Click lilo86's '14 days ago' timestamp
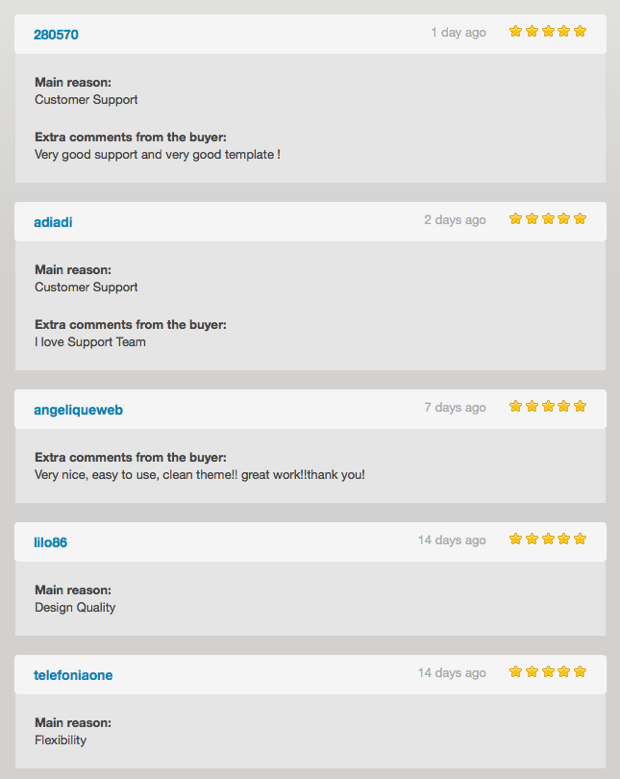The width and height of the screenshot is (620, 779). [452, 541]
